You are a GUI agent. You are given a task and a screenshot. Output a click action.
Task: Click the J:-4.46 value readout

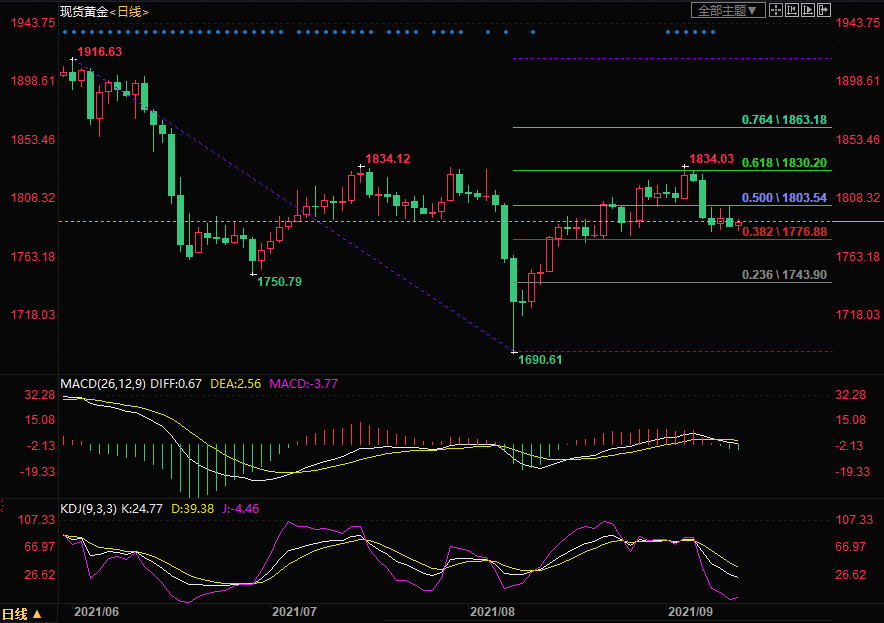pos(241,509)
